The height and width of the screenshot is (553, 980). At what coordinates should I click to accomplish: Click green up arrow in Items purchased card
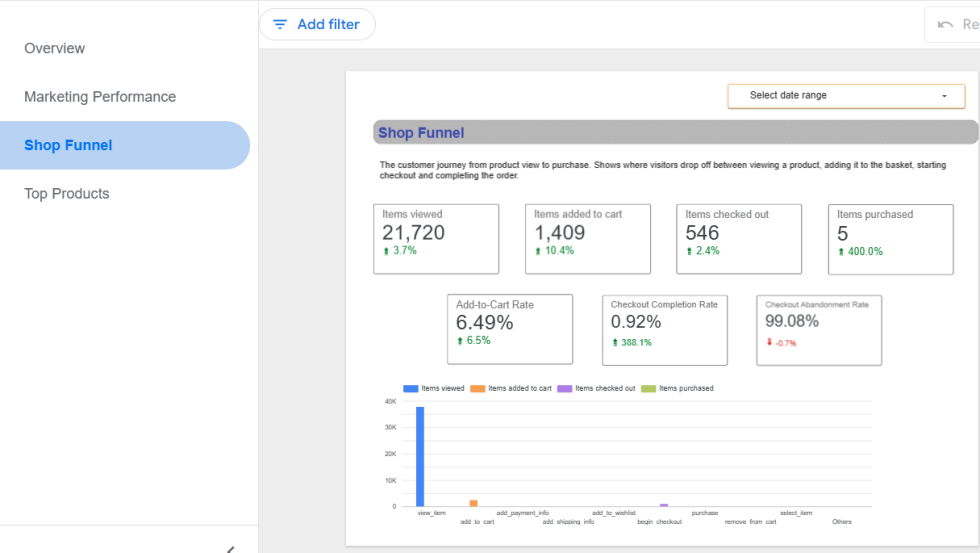click(x=841, y=252)
